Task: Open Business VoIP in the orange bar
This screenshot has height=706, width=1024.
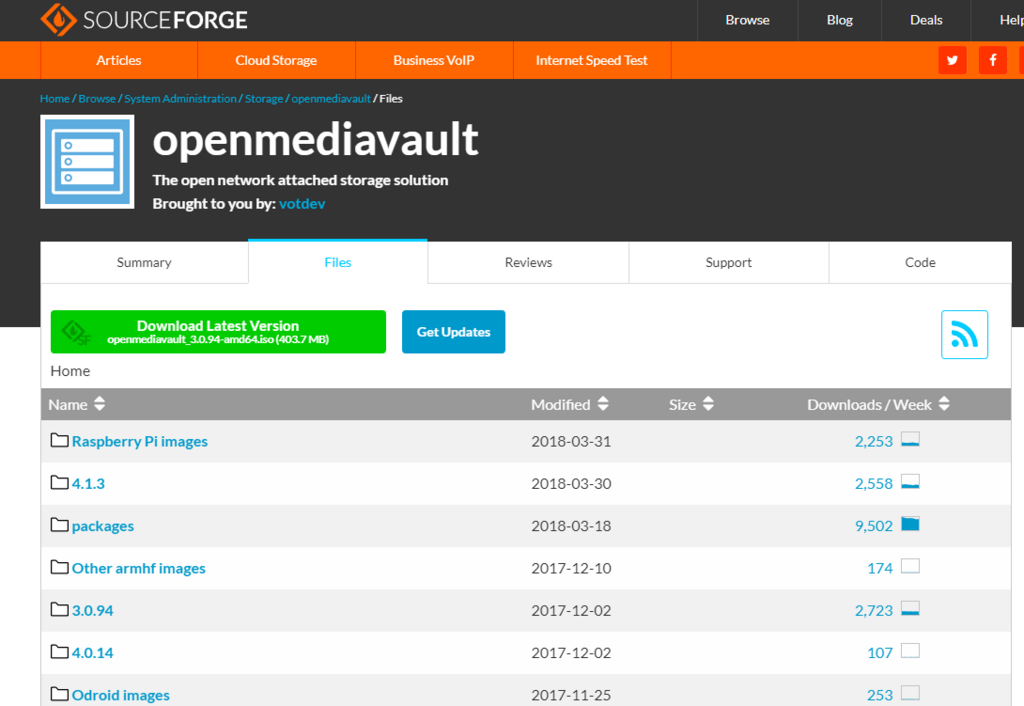Action: [434, 60]
